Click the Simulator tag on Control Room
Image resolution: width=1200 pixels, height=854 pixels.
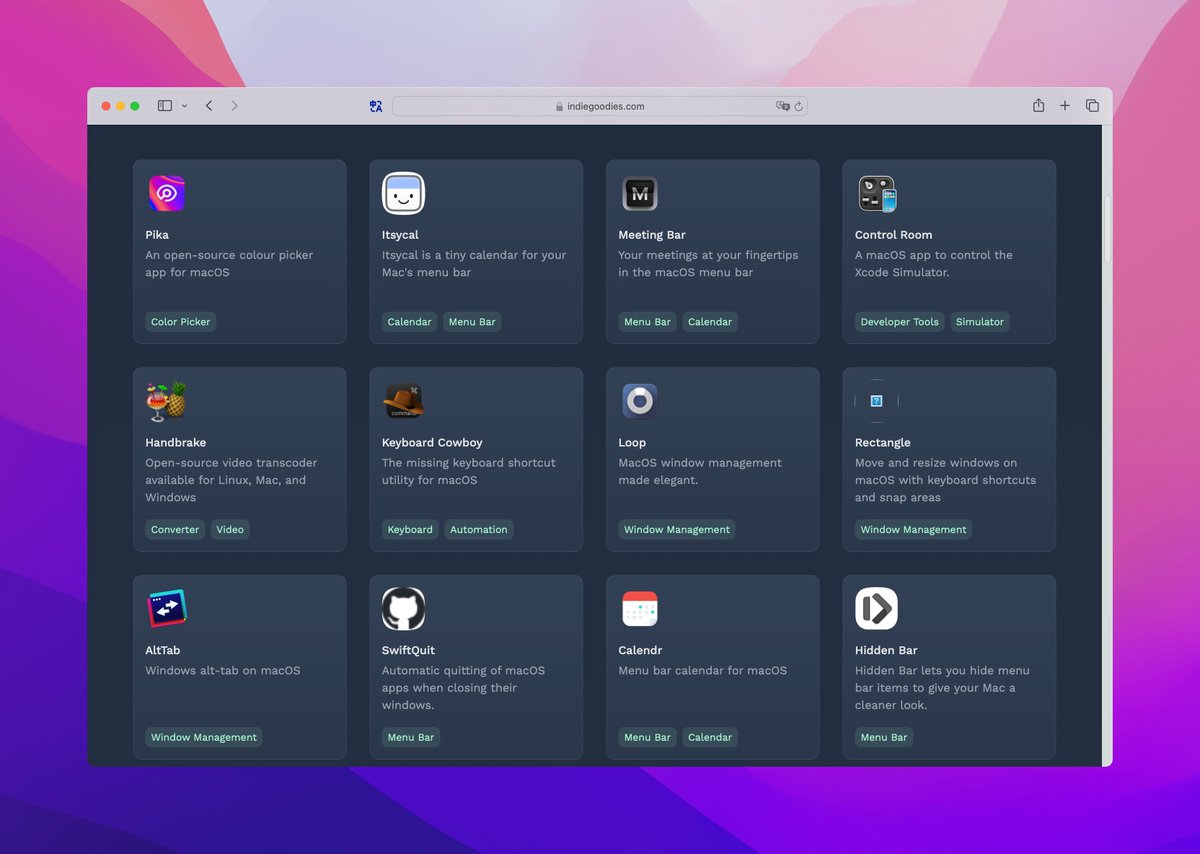click(980, 322)
